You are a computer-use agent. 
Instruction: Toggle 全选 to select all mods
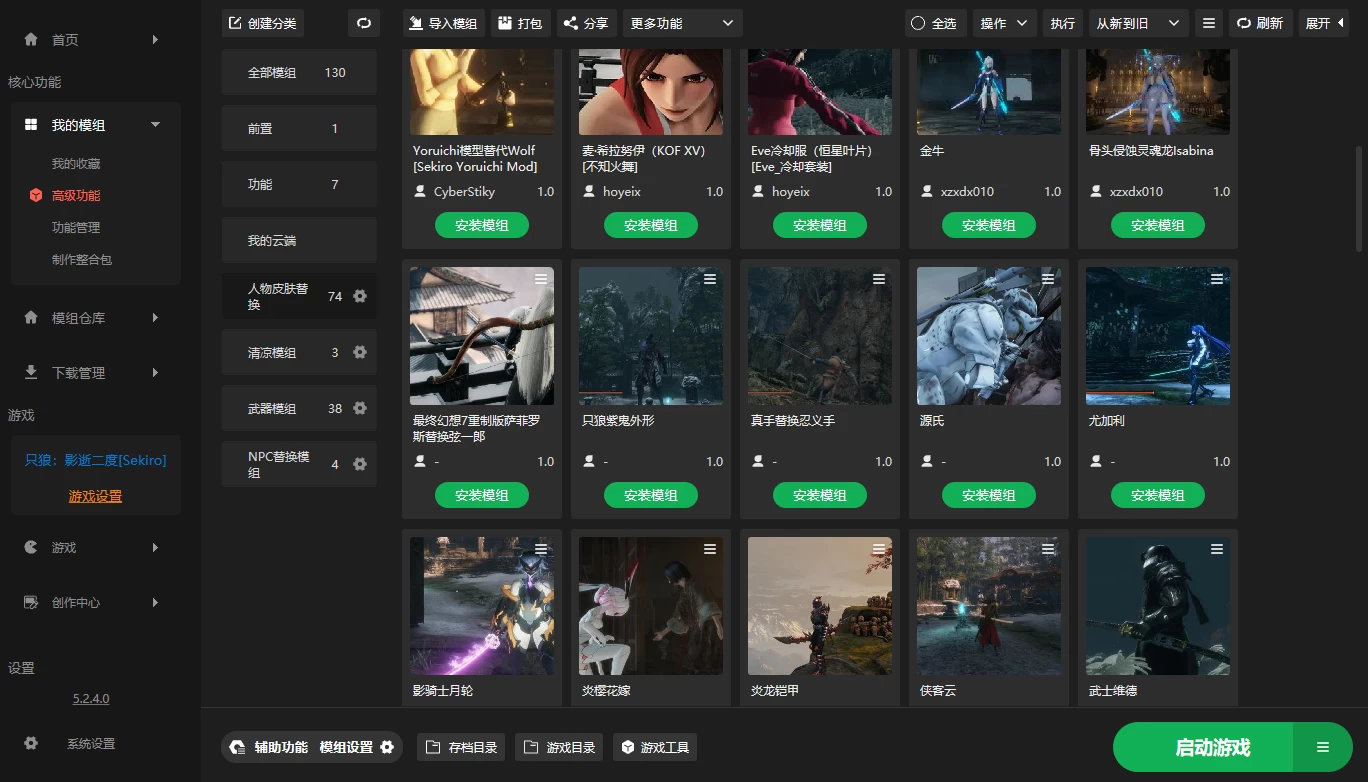click(935, 22)
